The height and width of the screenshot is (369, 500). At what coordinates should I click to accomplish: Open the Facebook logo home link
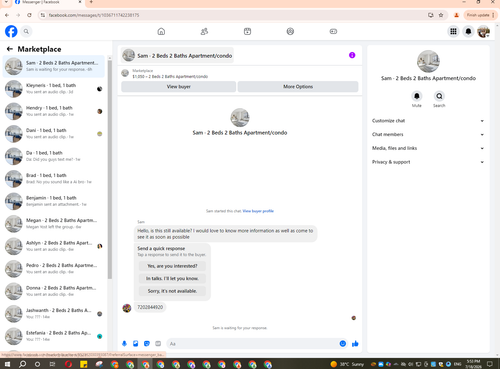click(11, 31)
